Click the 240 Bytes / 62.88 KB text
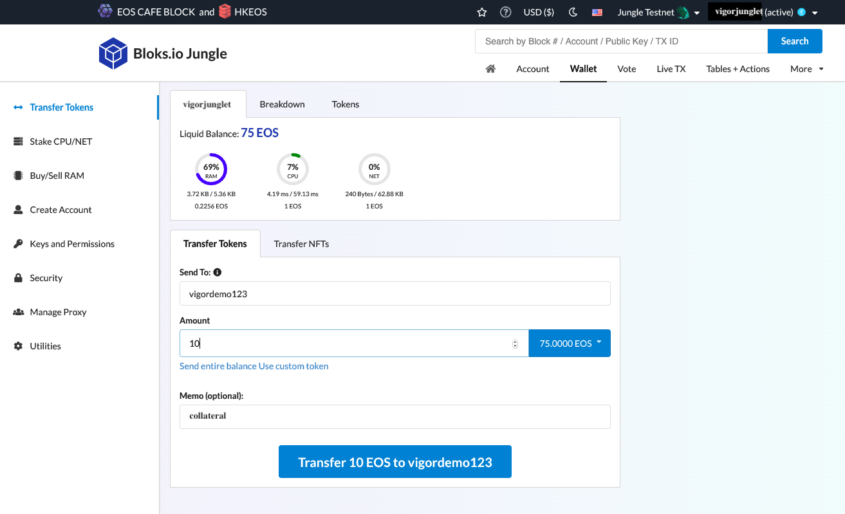Viewport: 845px width, 514px height. (374, 194)
